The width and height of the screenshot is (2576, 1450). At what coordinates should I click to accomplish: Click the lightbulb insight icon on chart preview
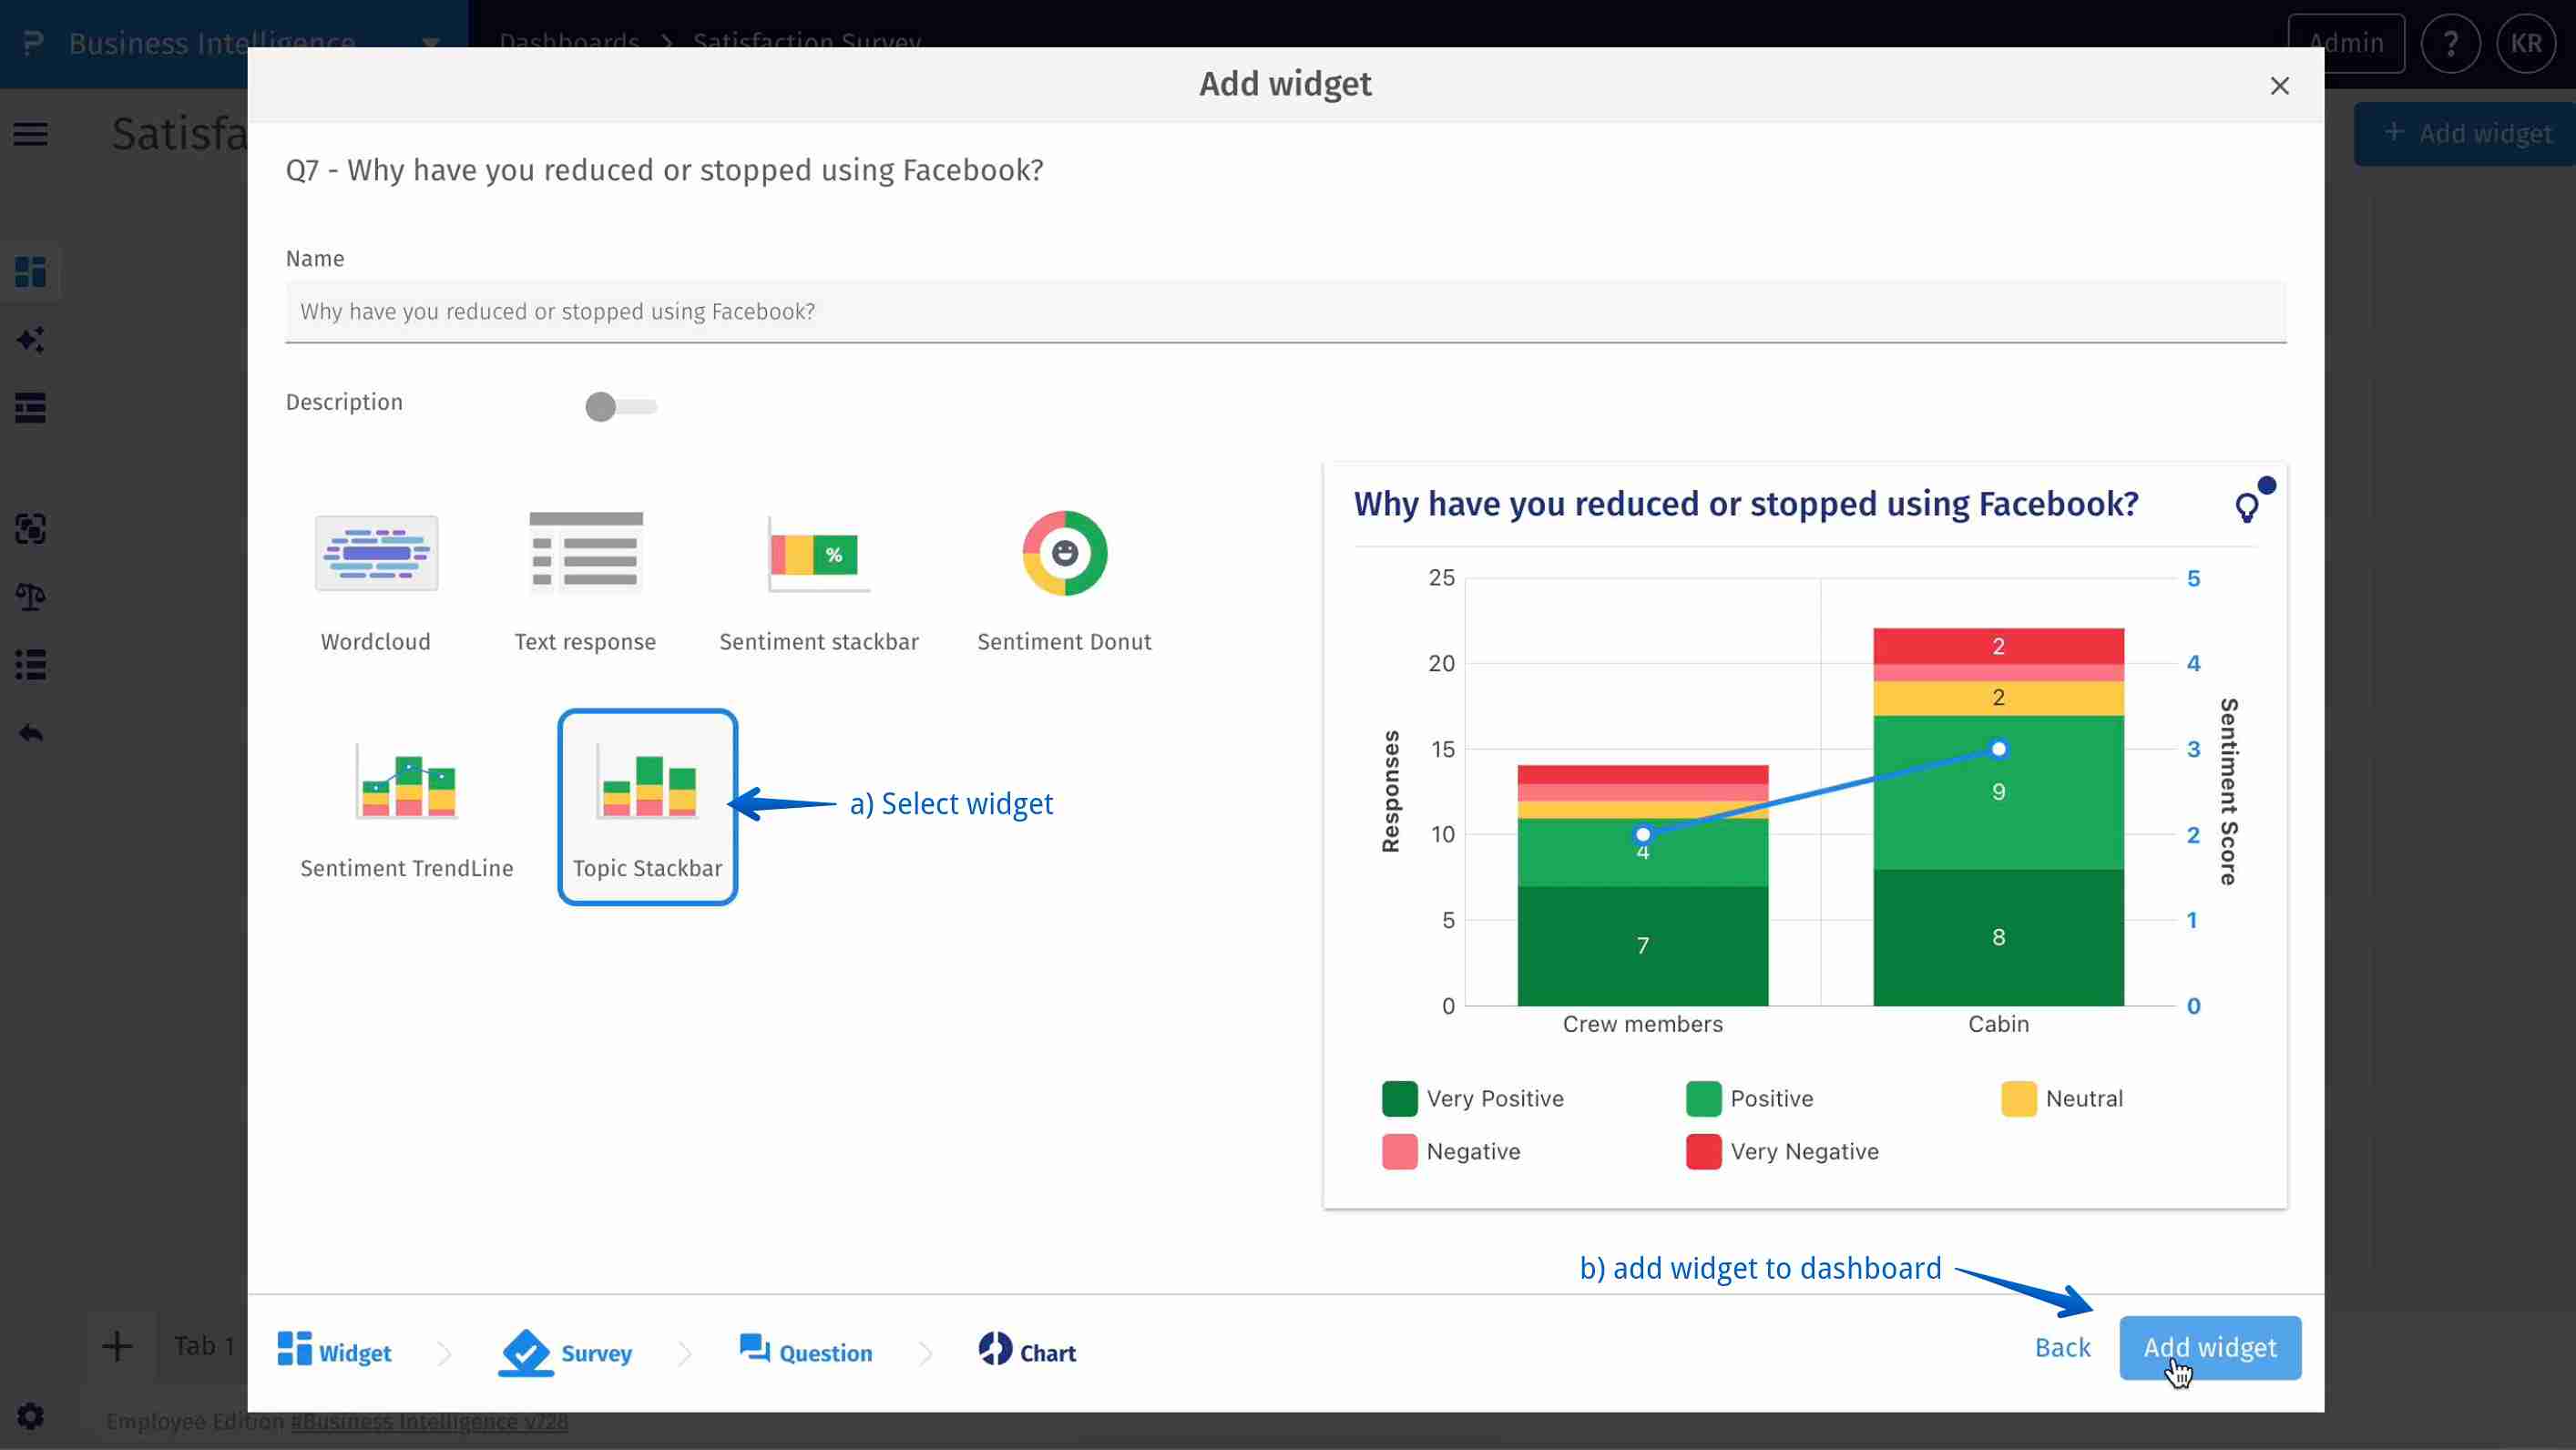pos(2250,503)
